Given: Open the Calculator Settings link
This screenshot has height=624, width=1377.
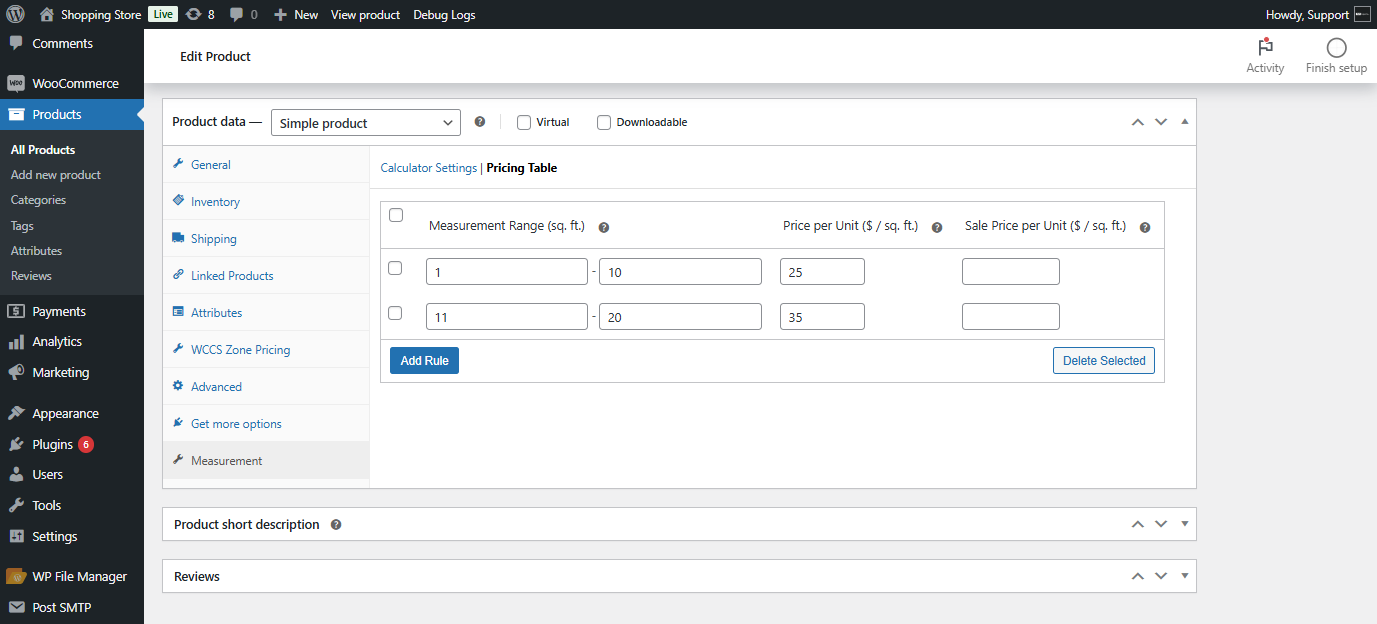Looking at the screenshot, I should (429, 168).
